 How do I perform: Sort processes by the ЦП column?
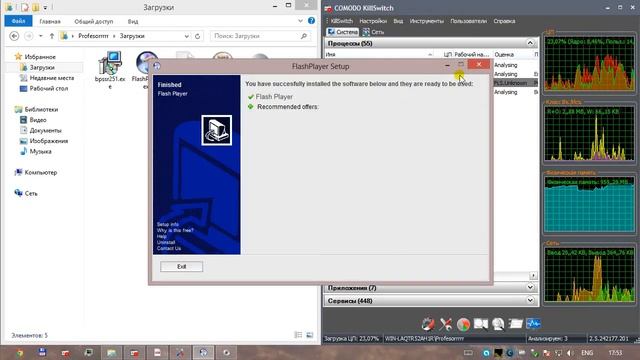click(447, 54)
